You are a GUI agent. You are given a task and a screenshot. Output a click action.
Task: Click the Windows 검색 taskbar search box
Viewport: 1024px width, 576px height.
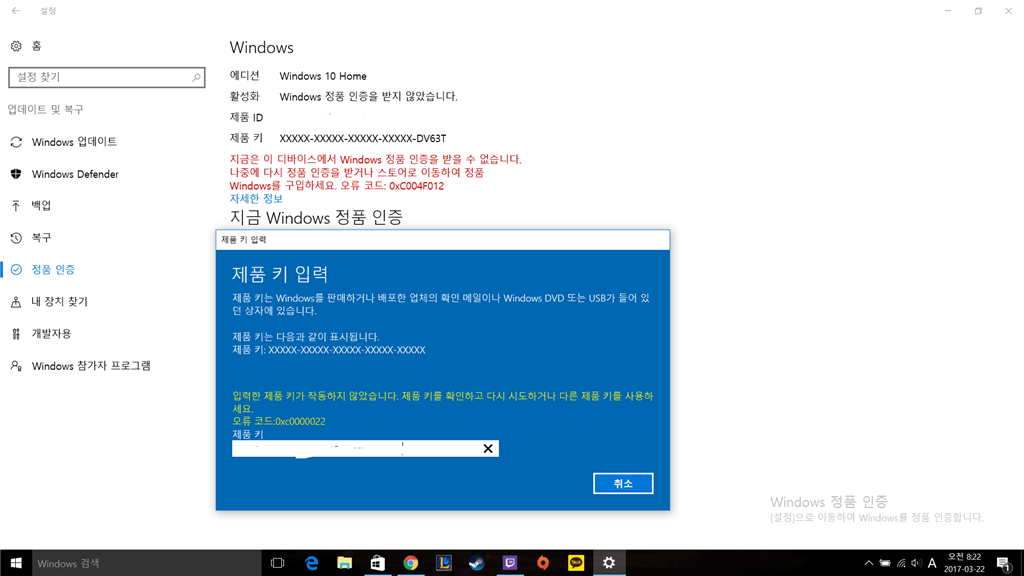pos(146,563)
